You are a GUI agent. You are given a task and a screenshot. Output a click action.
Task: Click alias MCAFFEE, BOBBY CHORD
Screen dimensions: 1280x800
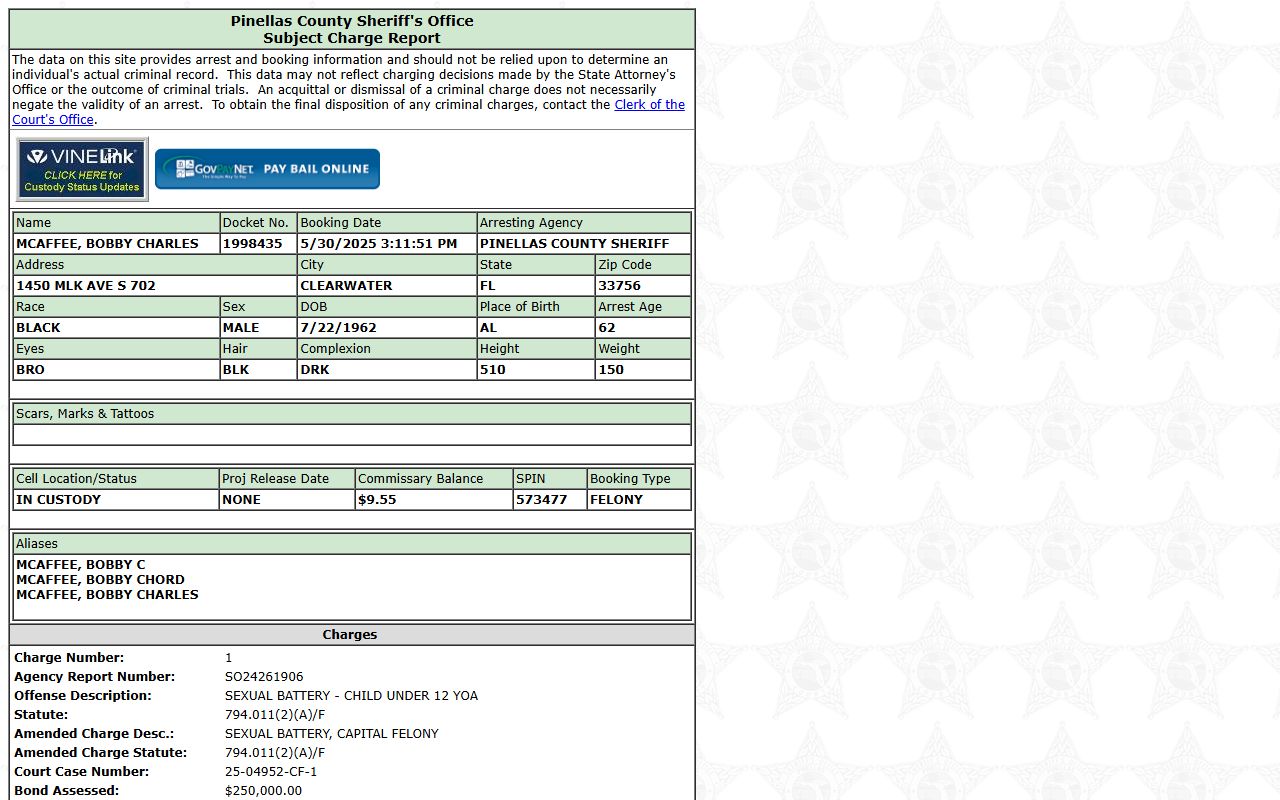[x=100, y=580]
